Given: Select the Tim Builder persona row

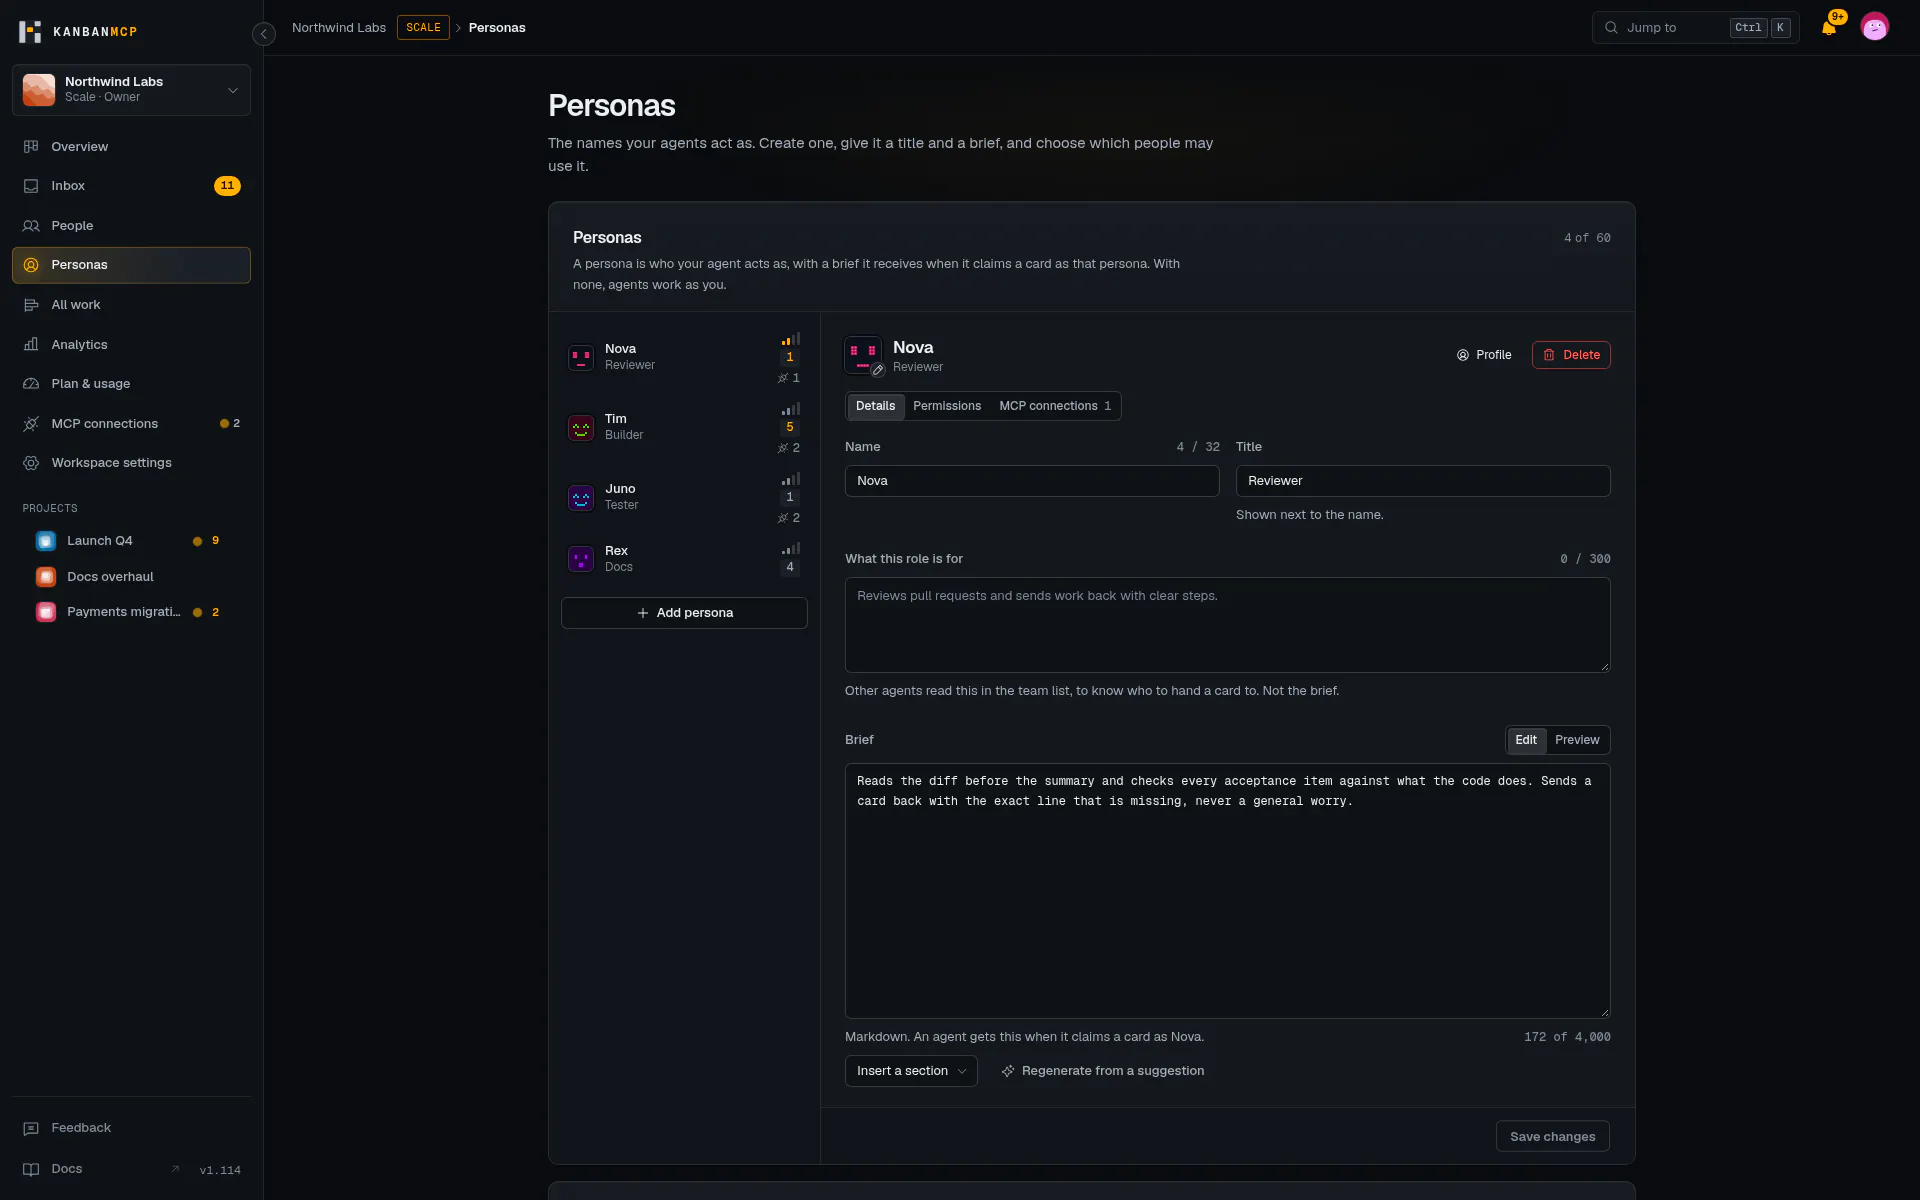Looking at the screenshot, I should [684, 428].
